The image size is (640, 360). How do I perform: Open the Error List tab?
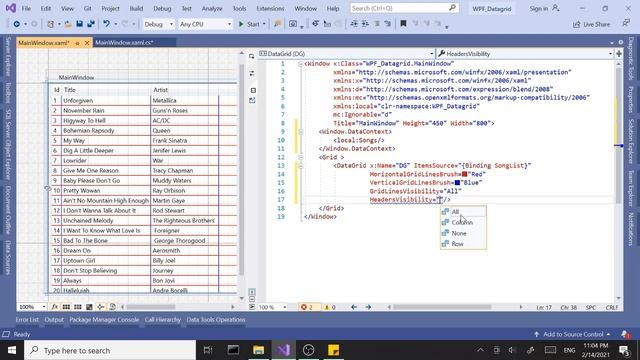click(x=27, y=320)
